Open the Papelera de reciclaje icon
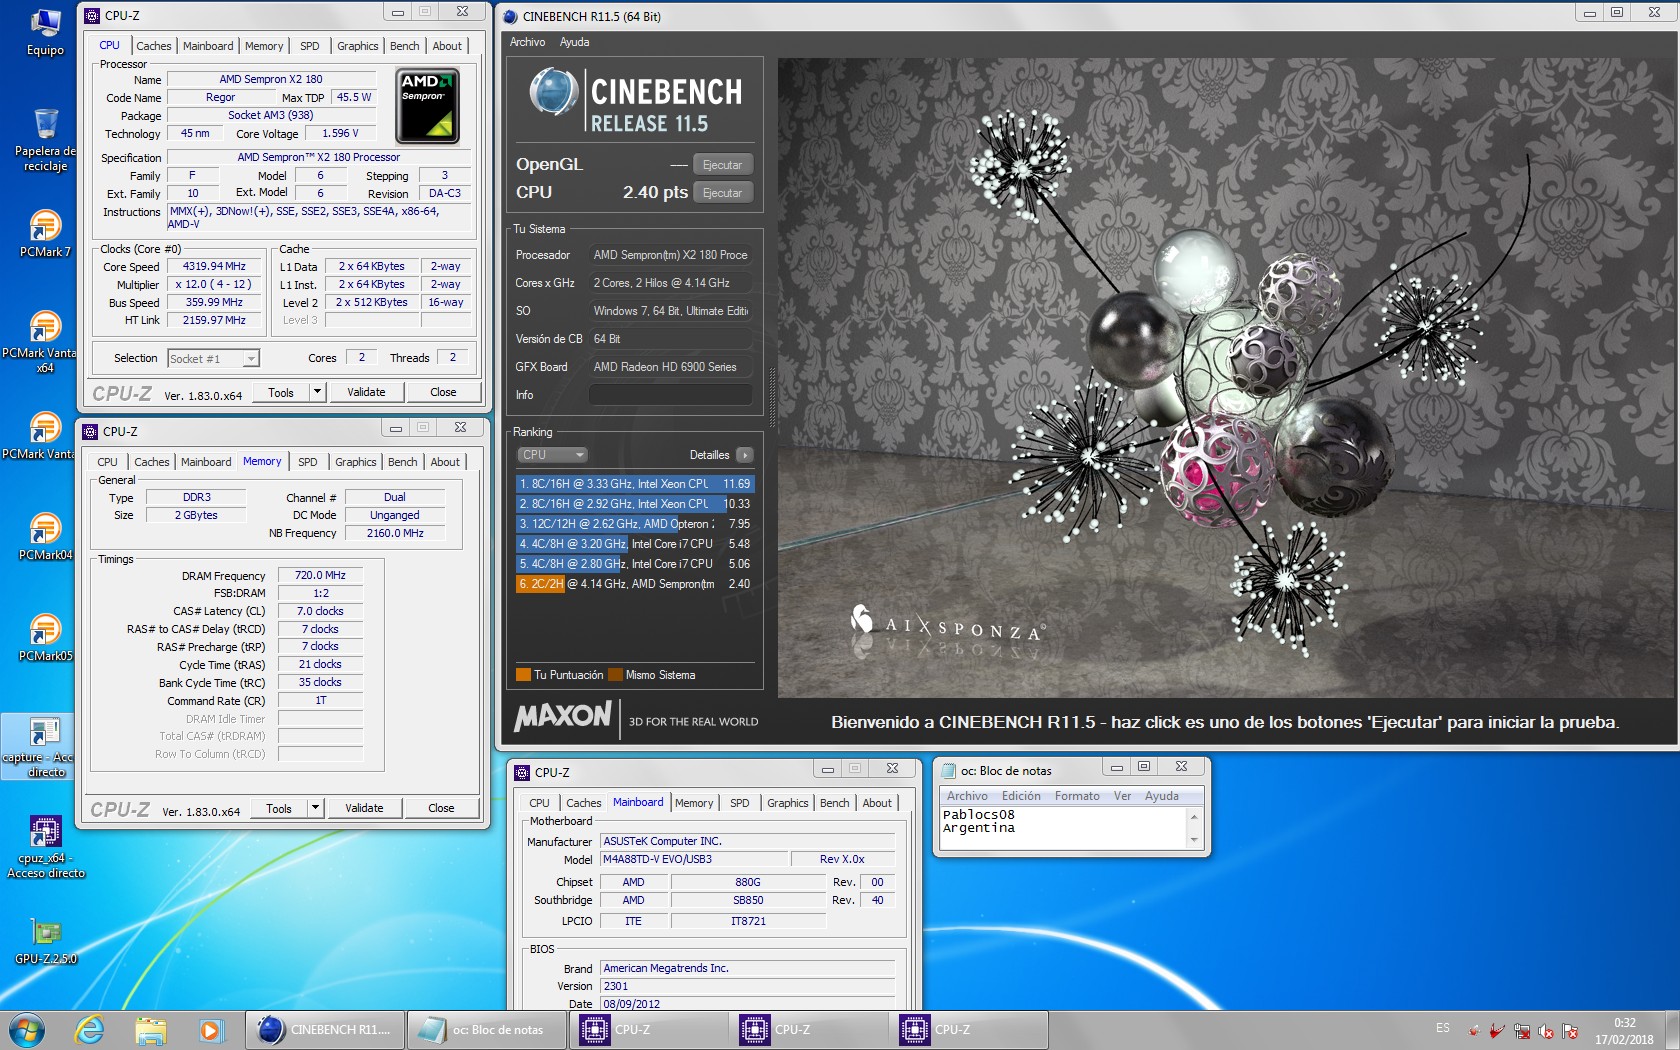1680x1050 pixels. coord(45,140)
